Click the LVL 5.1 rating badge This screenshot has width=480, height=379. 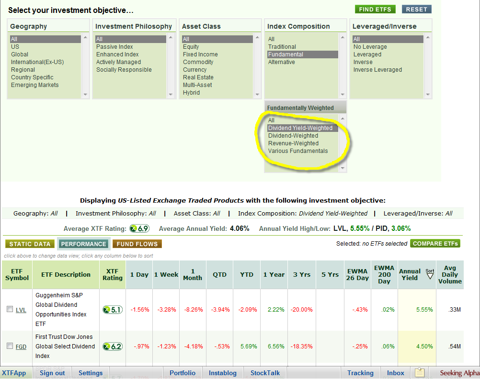(x=113, y=310)
